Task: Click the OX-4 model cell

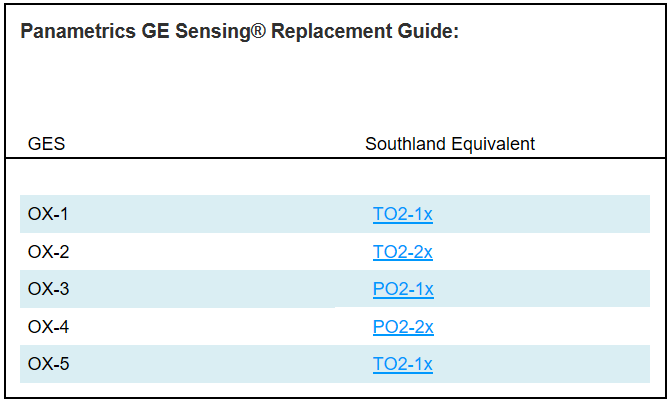Action: [48, 327]
